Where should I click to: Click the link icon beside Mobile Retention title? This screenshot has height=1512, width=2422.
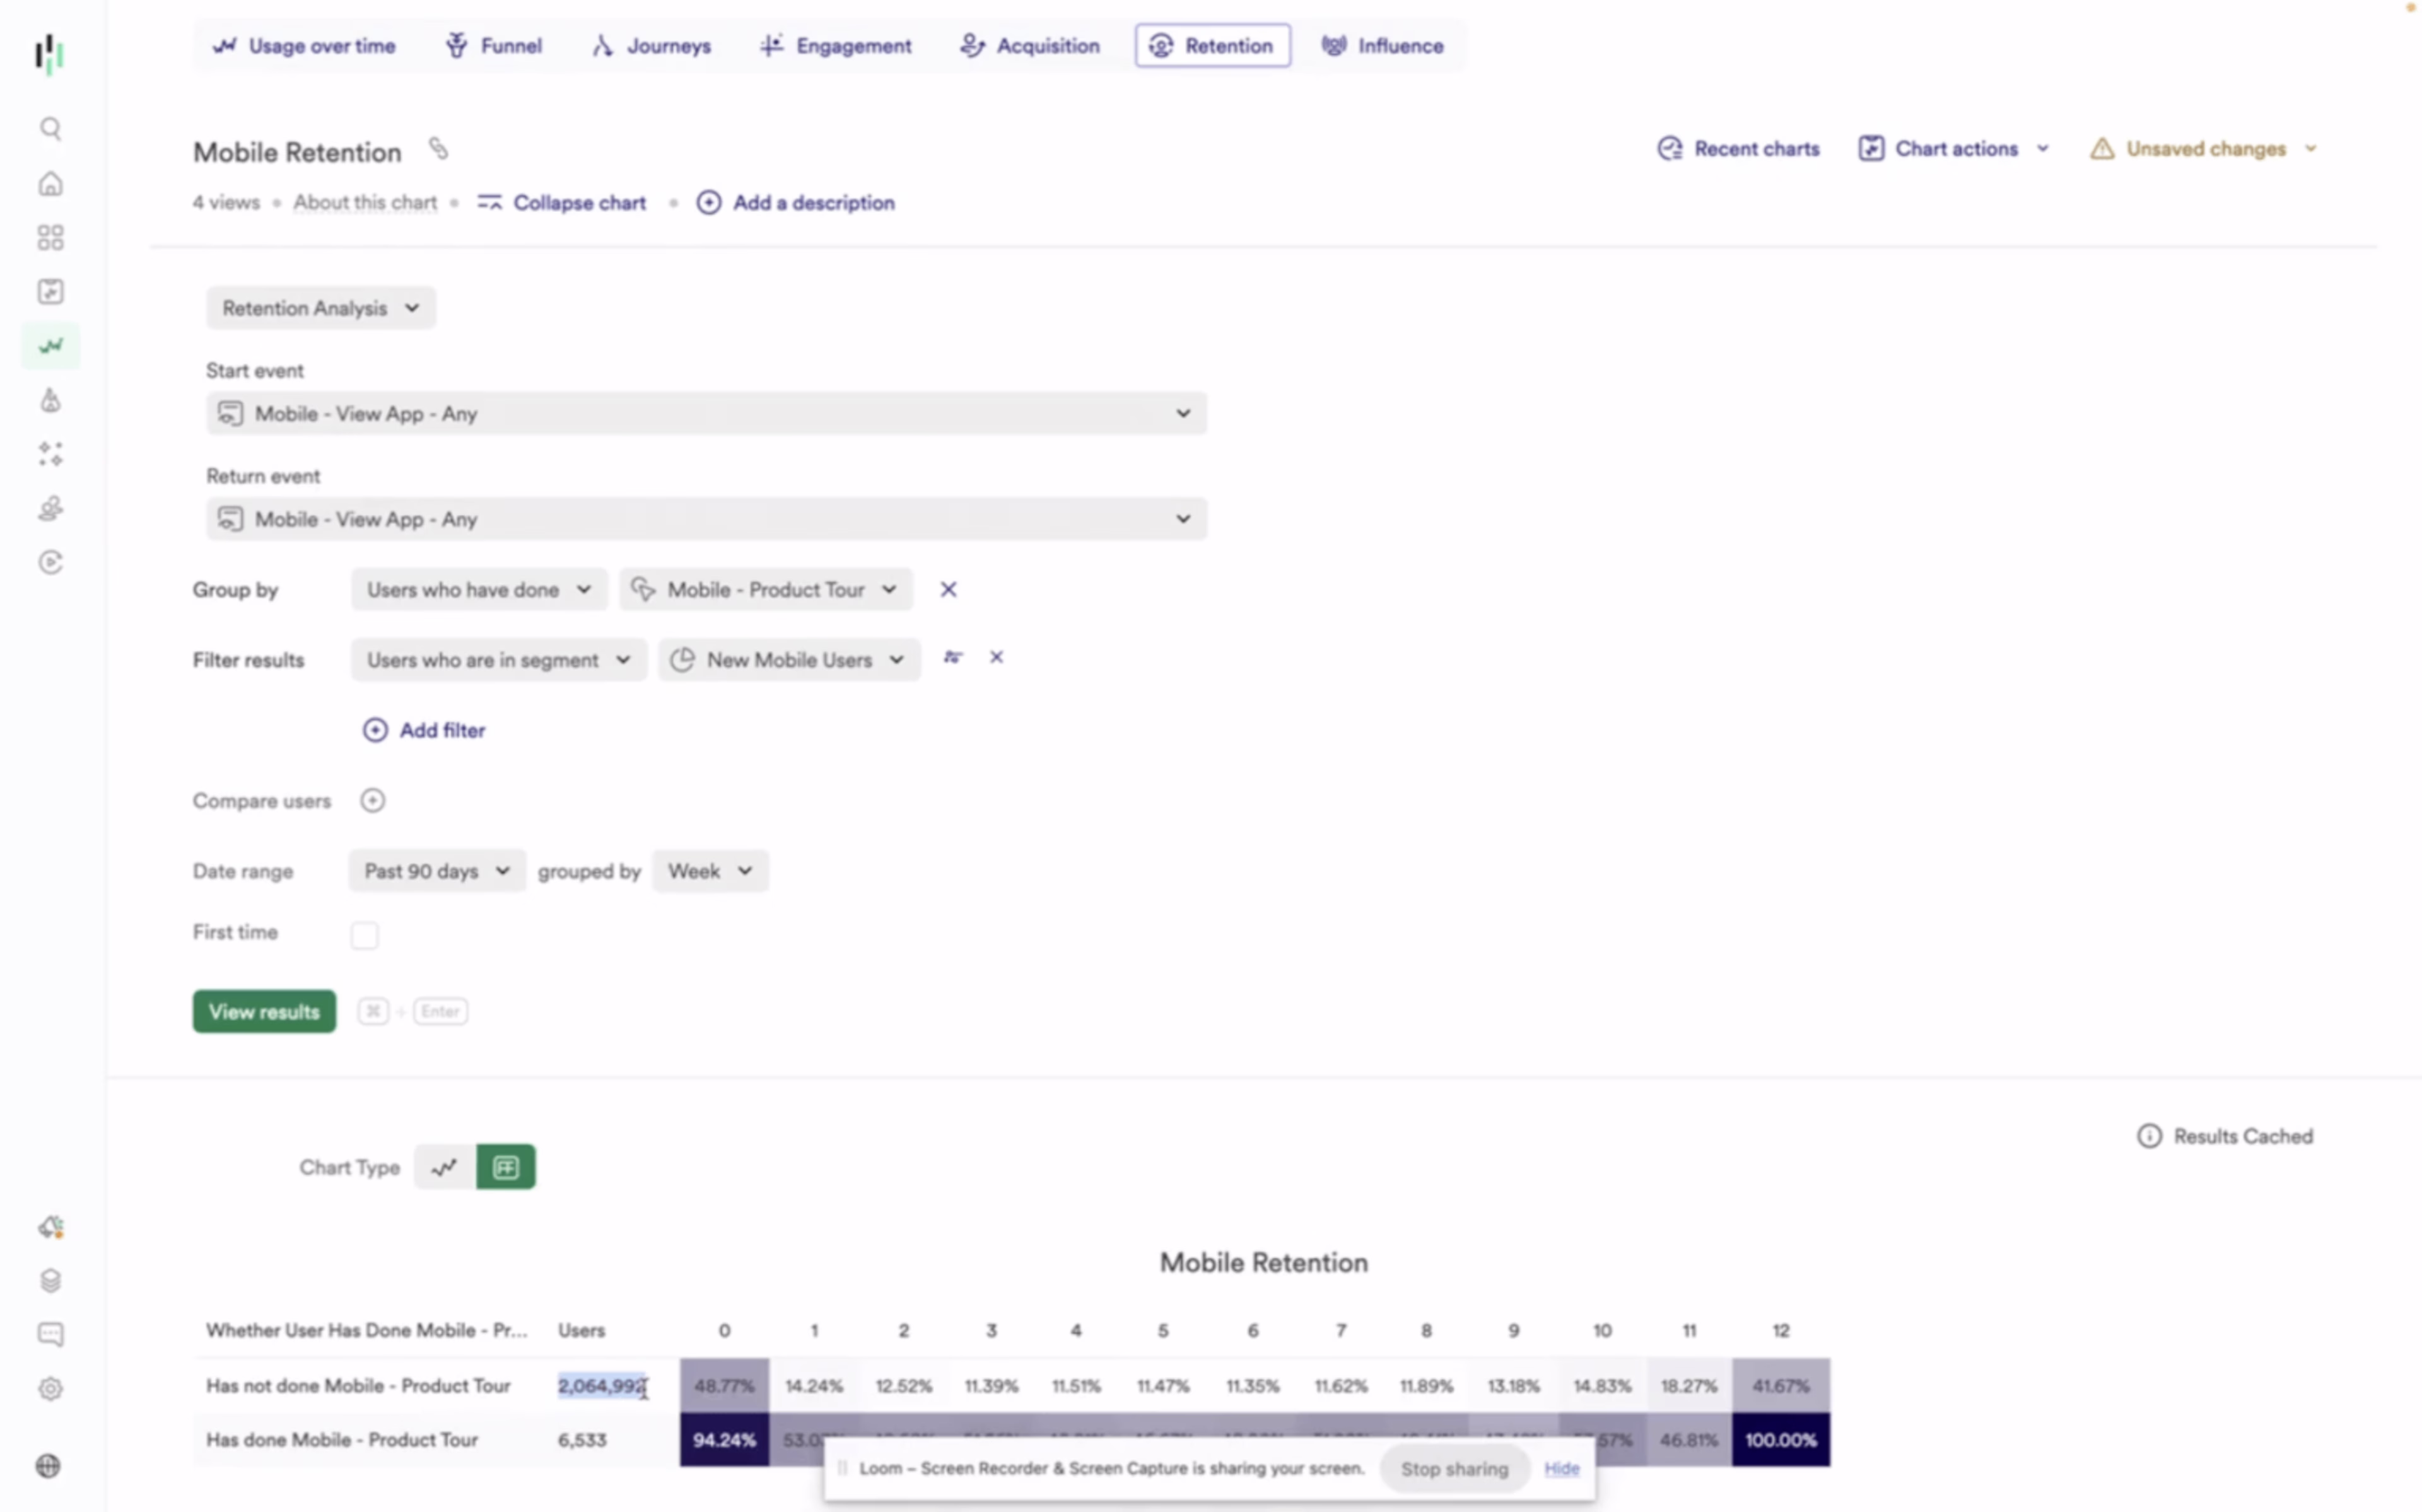click(x=438, y=149)
